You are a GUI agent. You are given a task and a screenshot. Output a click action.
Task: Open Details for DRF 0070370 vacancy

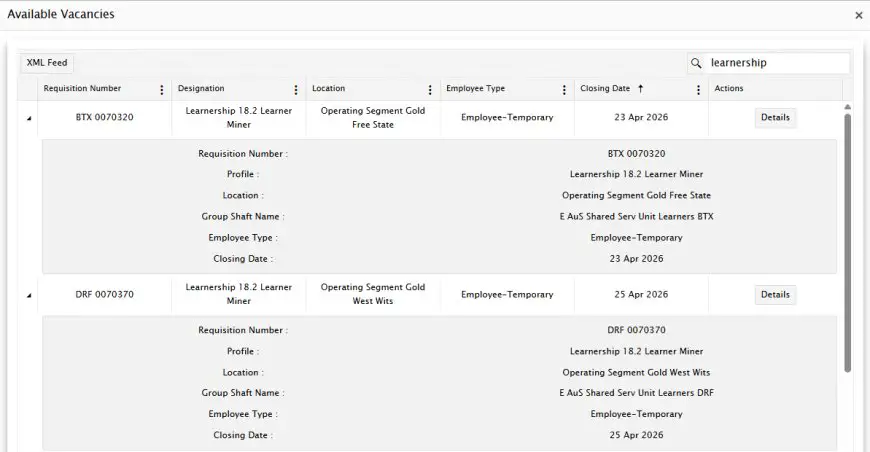(x=775, y=295)
